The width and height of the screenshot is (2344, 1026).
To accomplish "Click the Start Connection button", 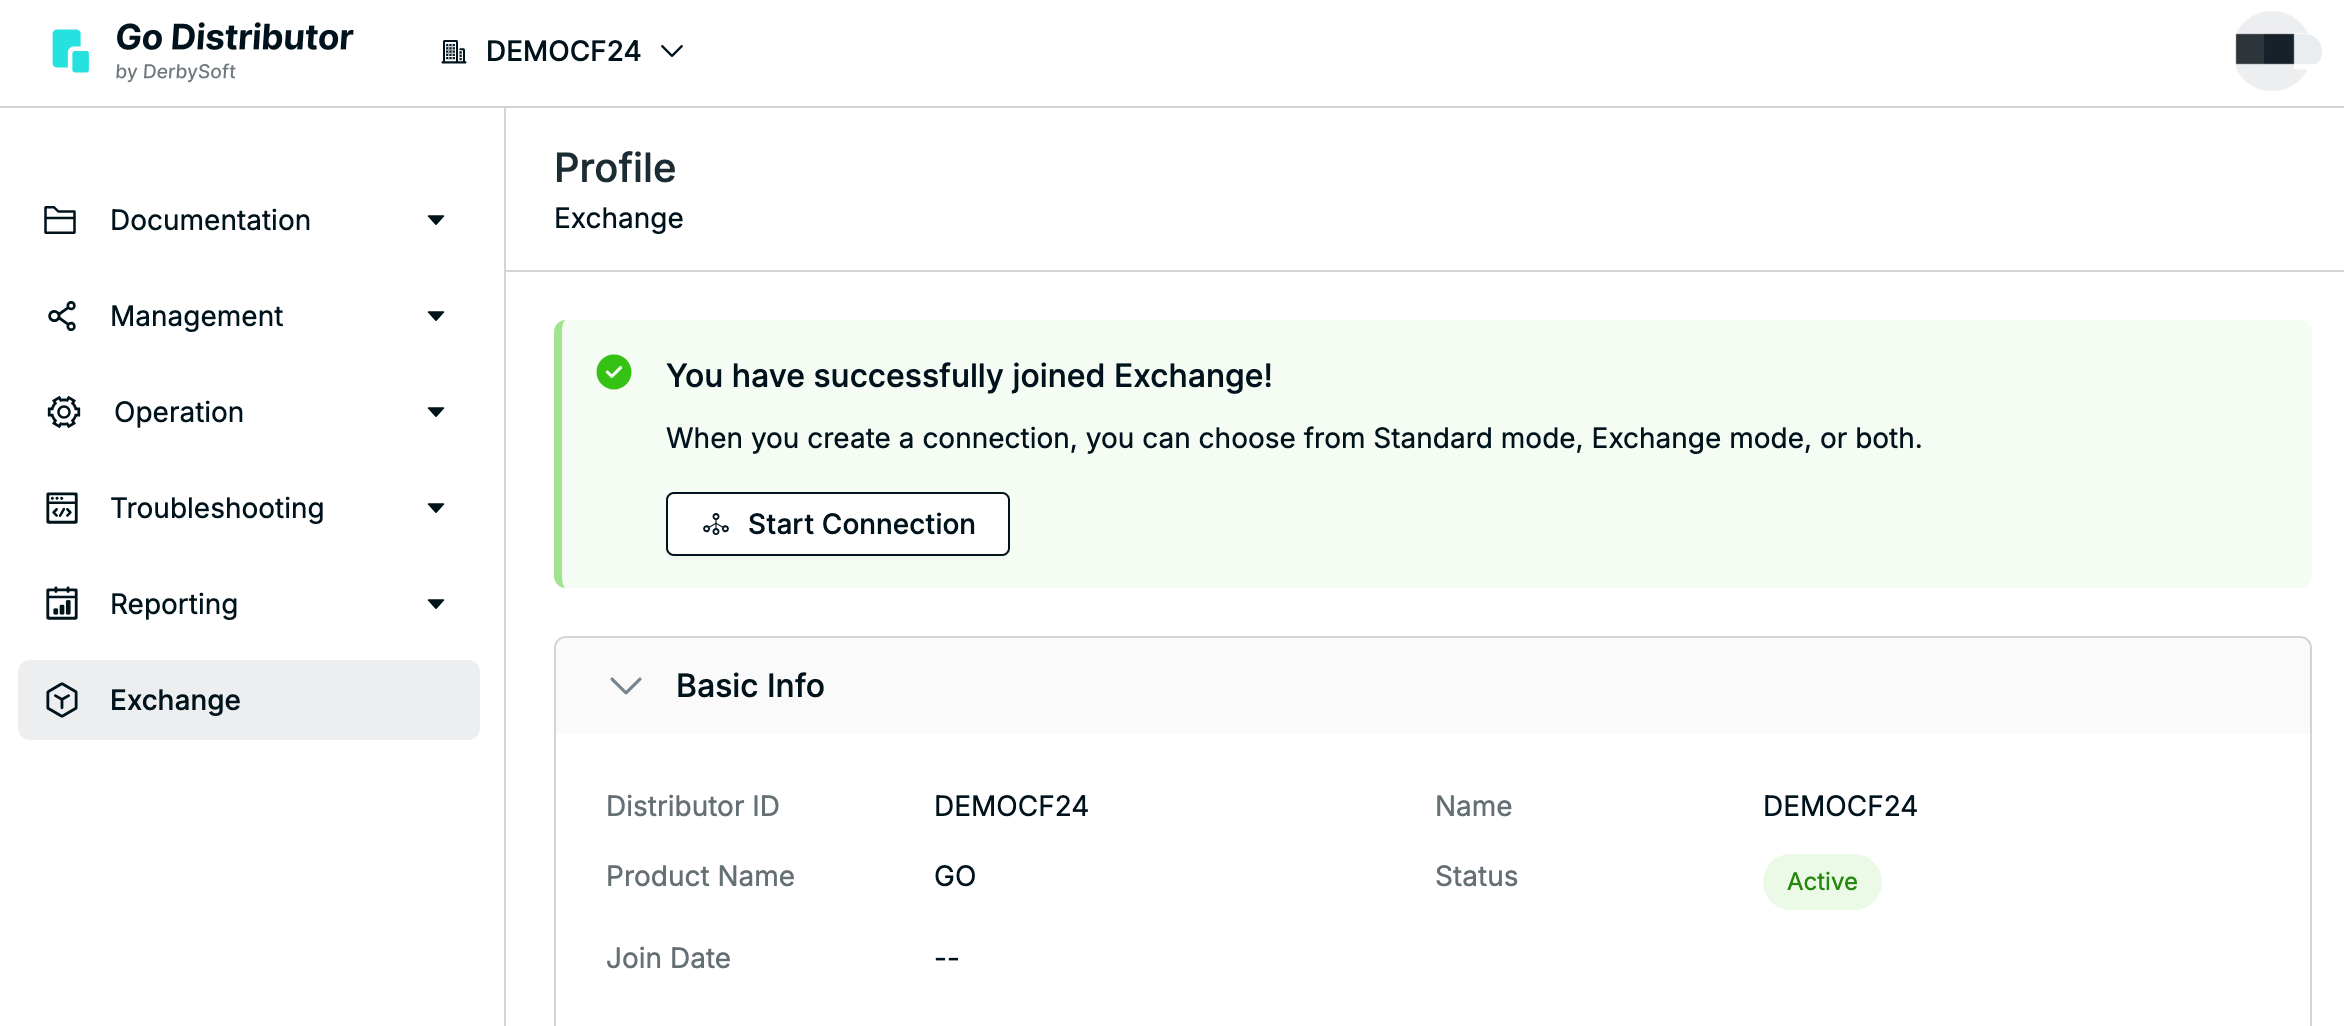I will 838,524.
